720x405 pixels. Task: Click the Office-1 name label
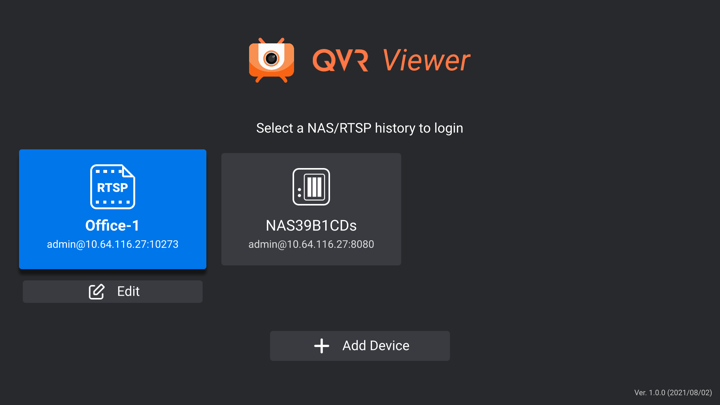(x=112, y=225)
